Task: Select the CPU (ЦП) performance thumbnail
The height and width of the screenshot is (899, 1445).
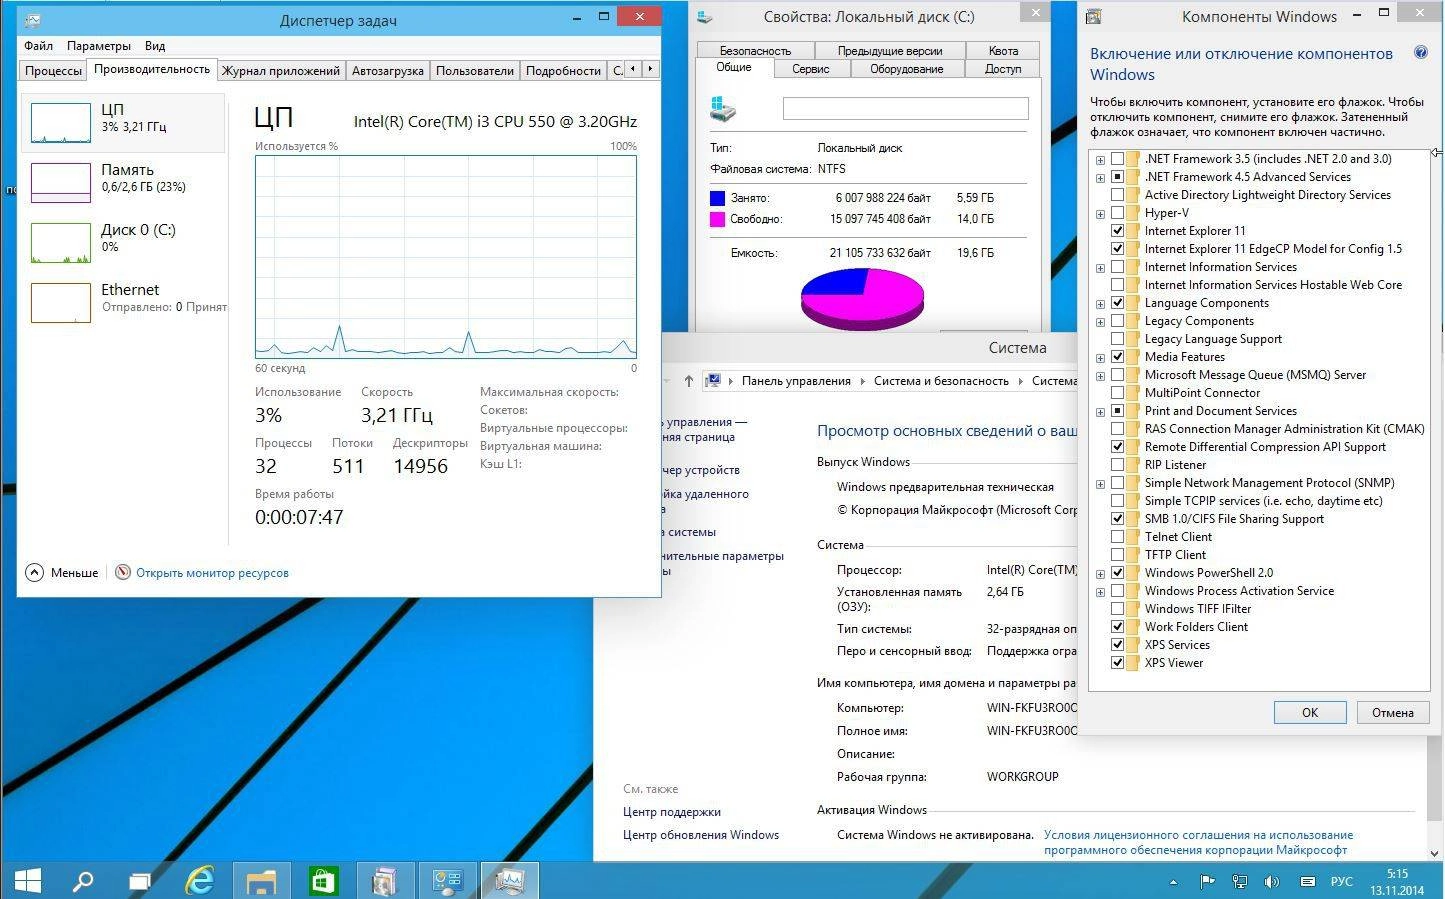Action: [x=122, y=122]
